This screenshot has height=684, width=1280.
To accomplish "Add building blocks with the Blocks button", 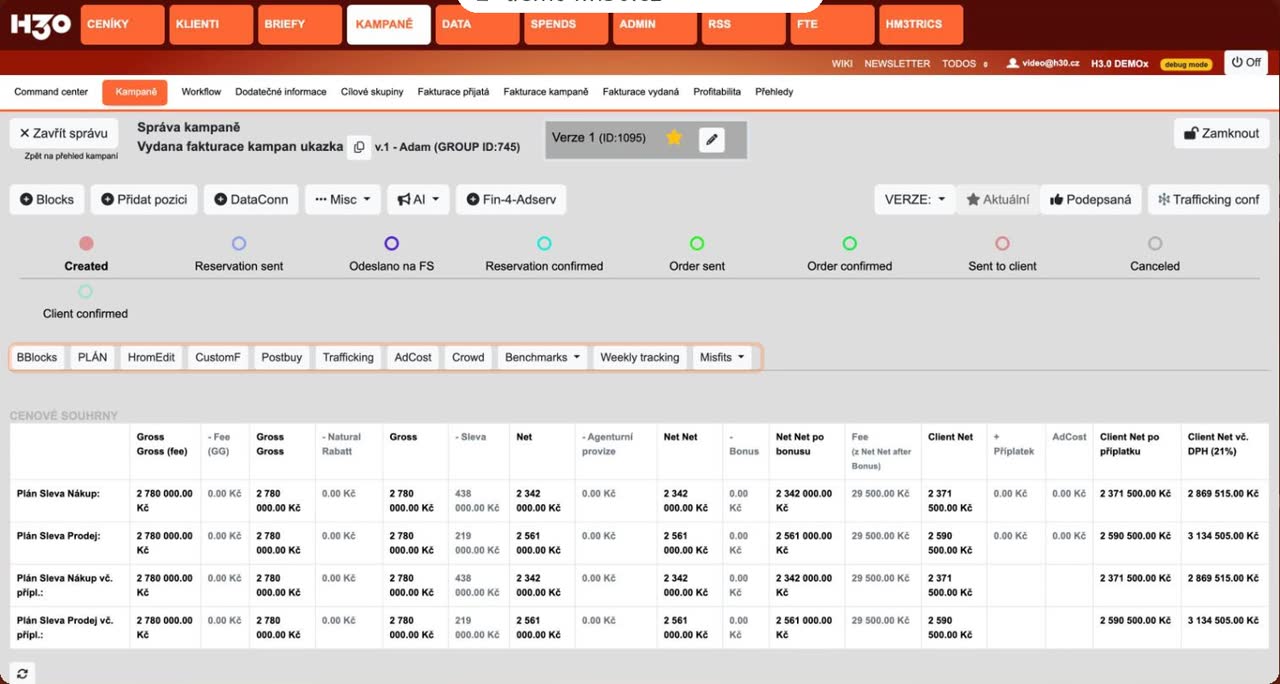I will pos(47,199).
